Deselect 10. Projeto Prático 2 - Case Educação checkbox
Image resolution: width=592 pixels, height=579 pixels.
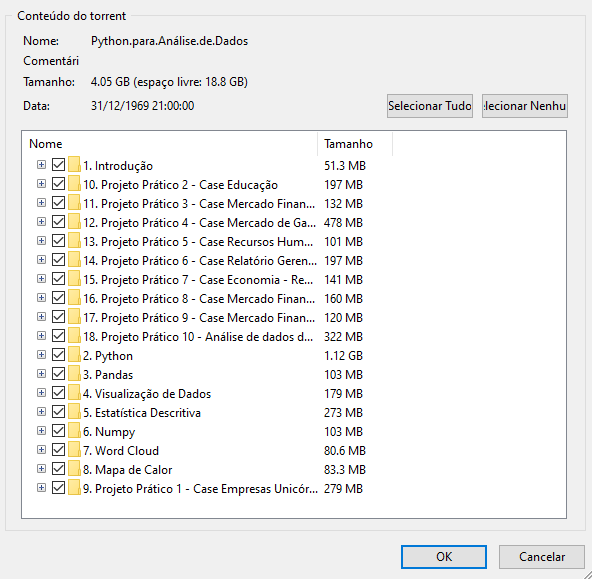[59, 183]
